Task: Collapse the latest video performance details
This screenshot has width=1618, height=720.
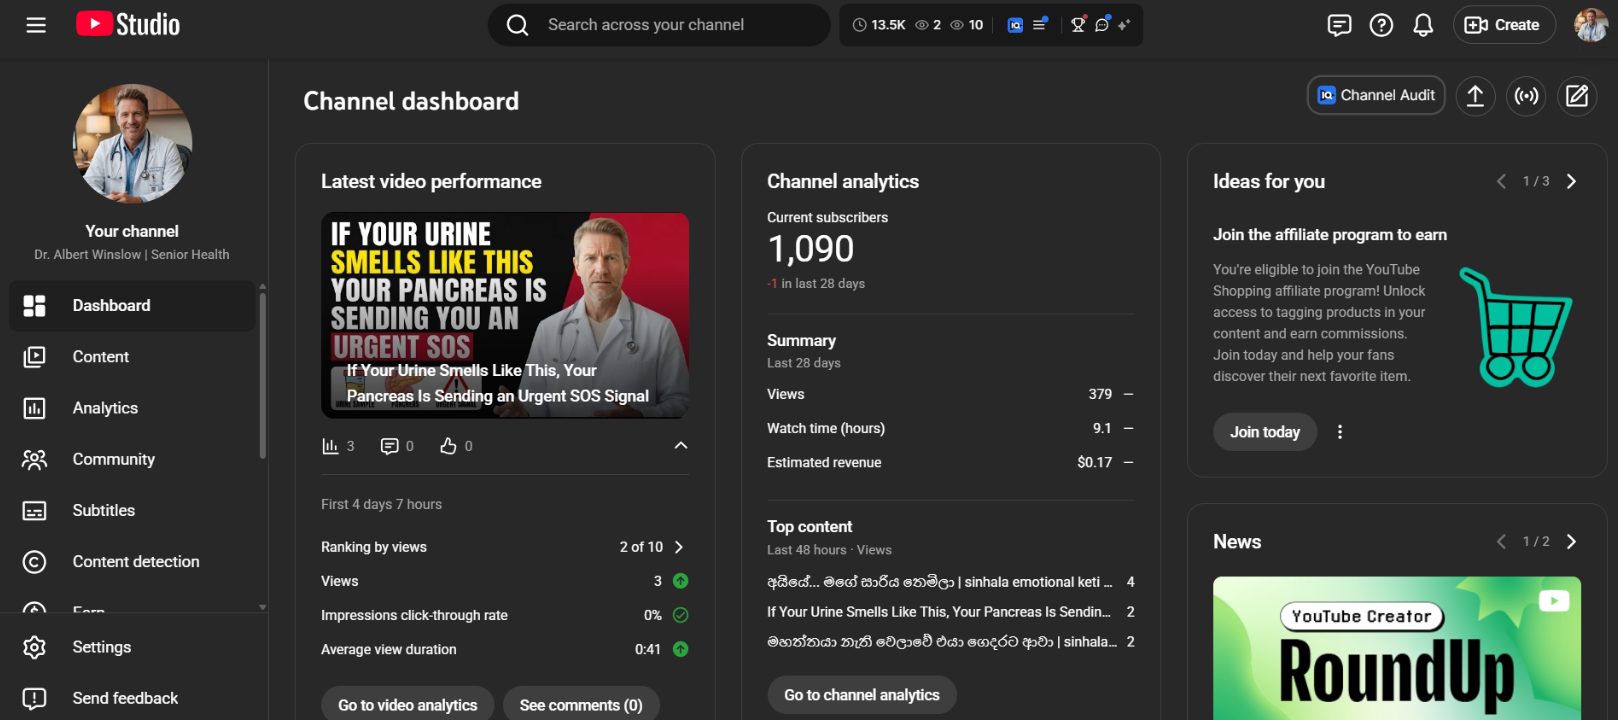Action: [681, 446]
